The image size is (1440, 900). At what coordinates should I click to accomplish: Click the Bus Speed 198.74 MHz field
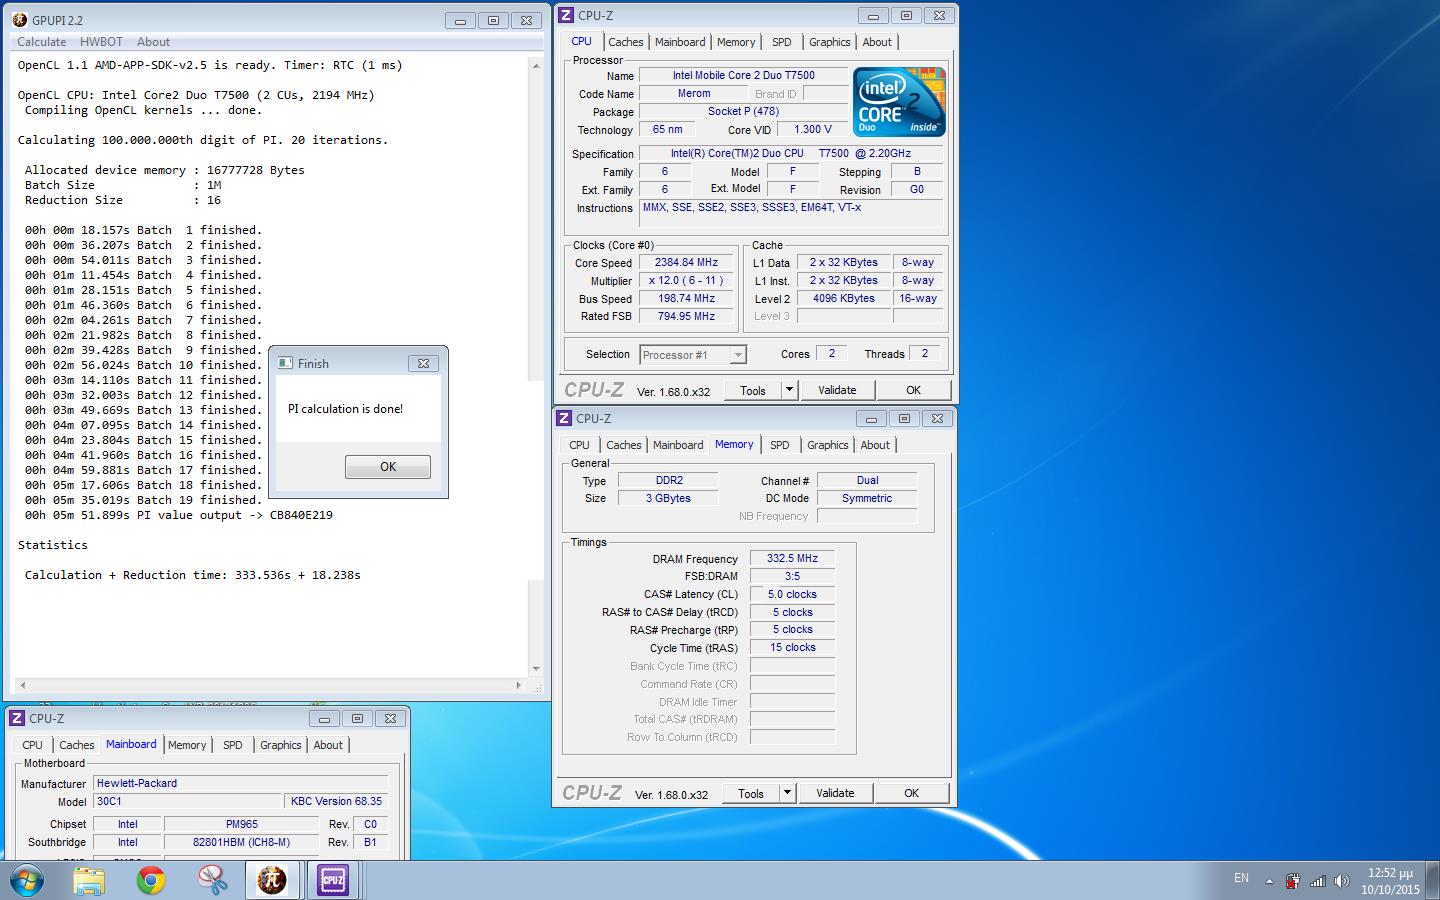pos(686,298)
